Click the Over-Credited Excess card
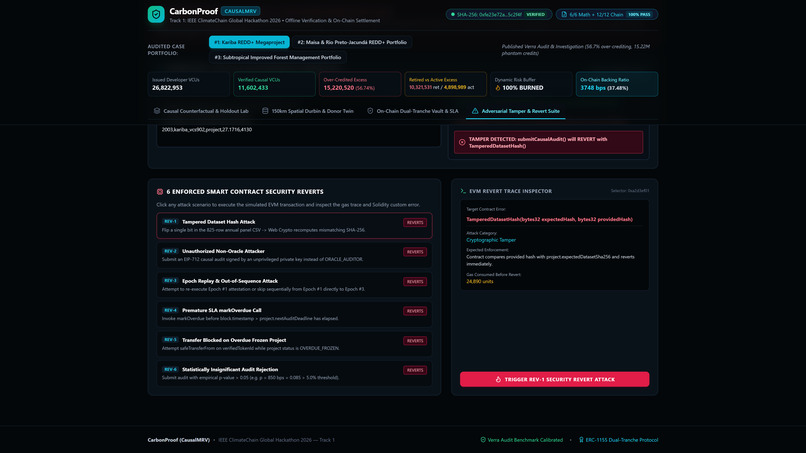Screen dimensions: 806x453 pos(360,84)
